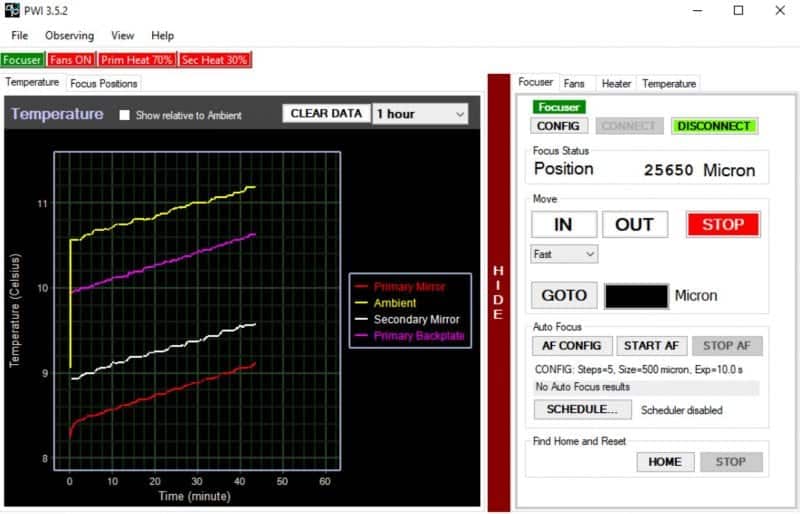The height and width of the screenshot is (514, 800).
Task: Expand the Fast speed dropdown
Action: point(564,254)
